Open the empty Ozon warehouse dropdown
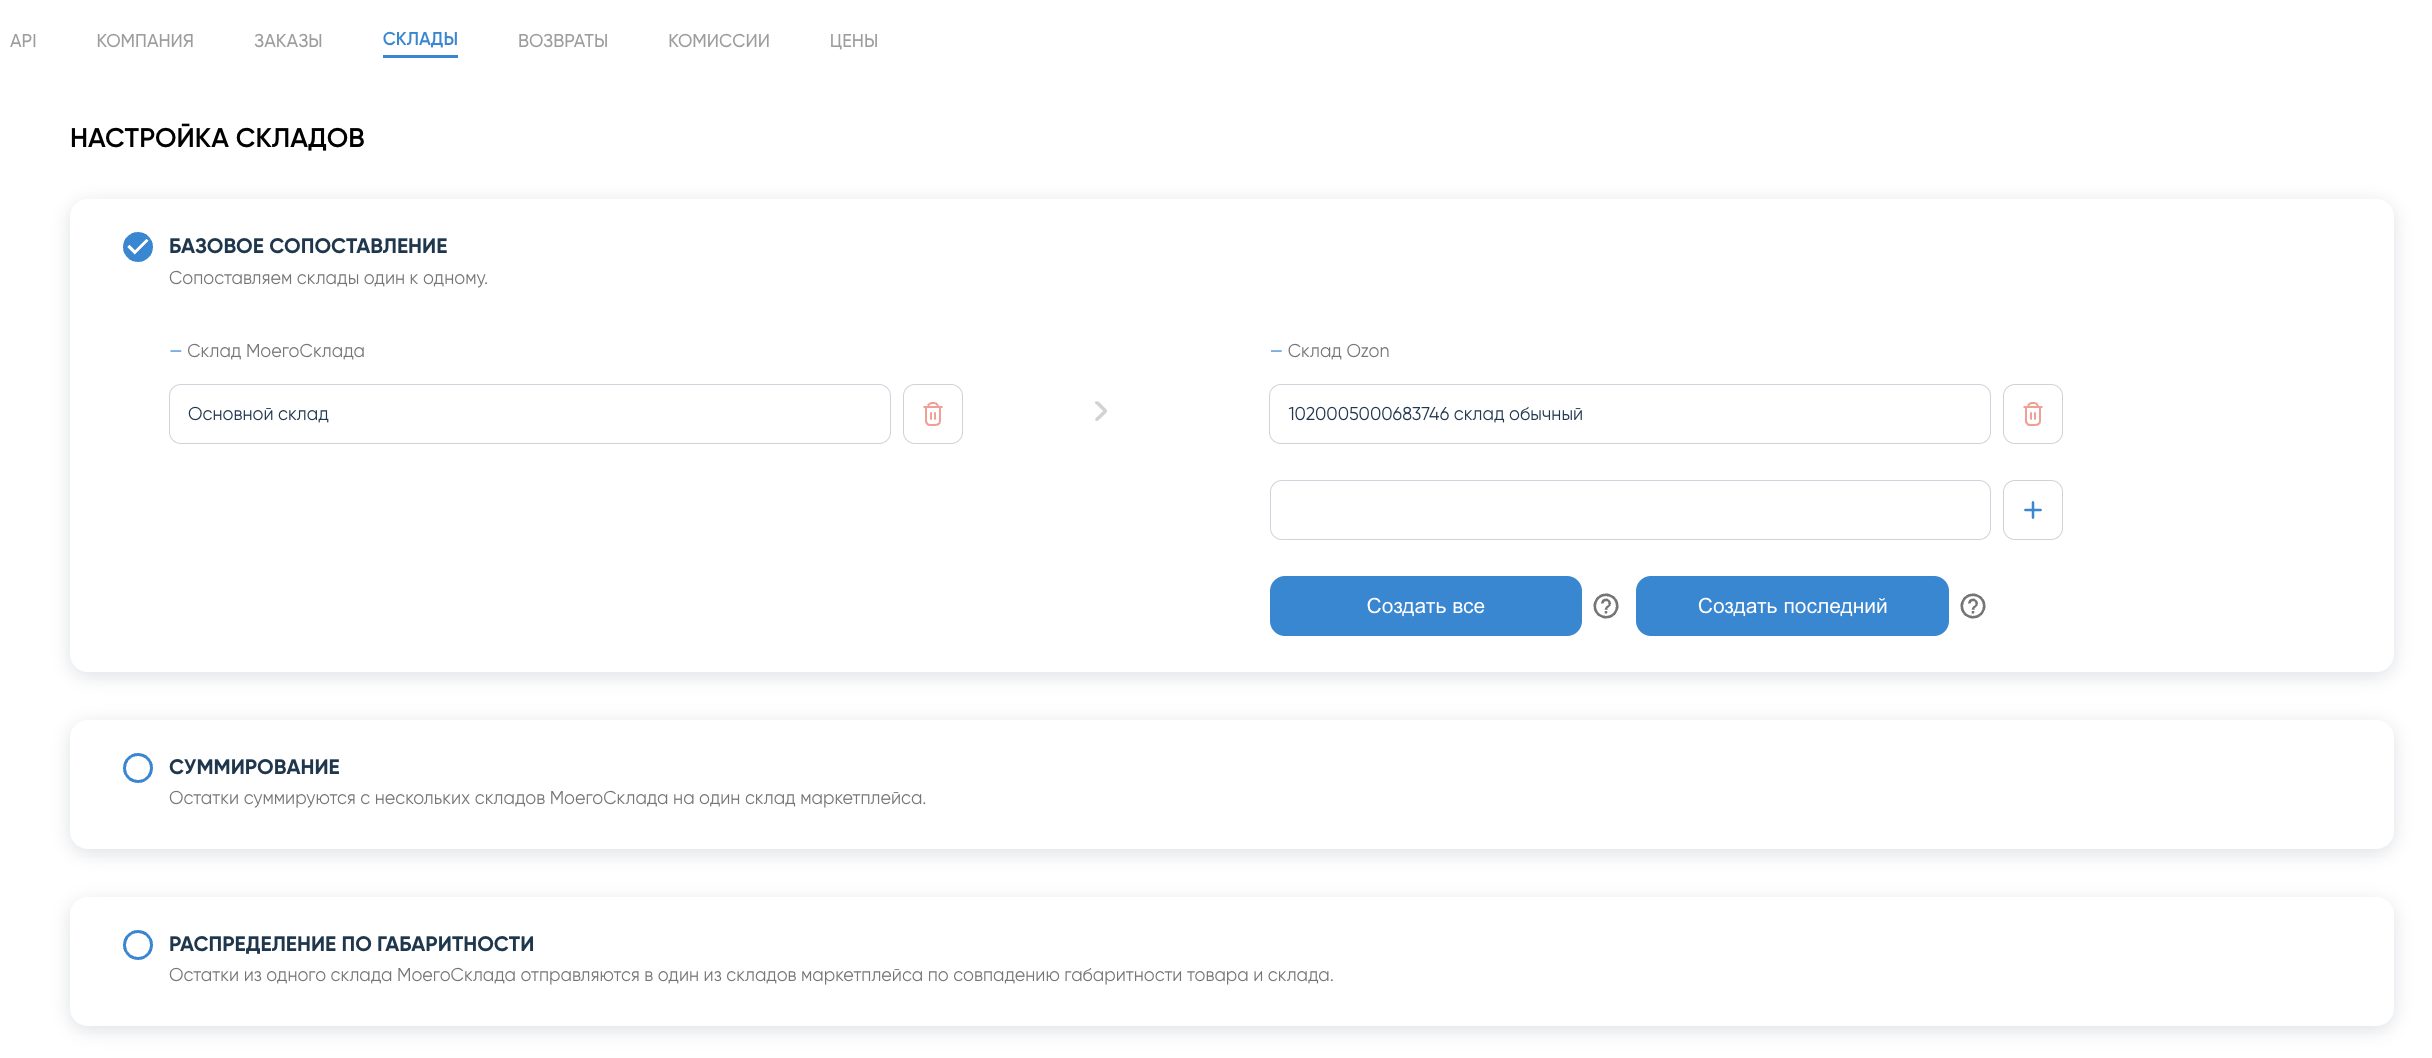 (1629, 510)
